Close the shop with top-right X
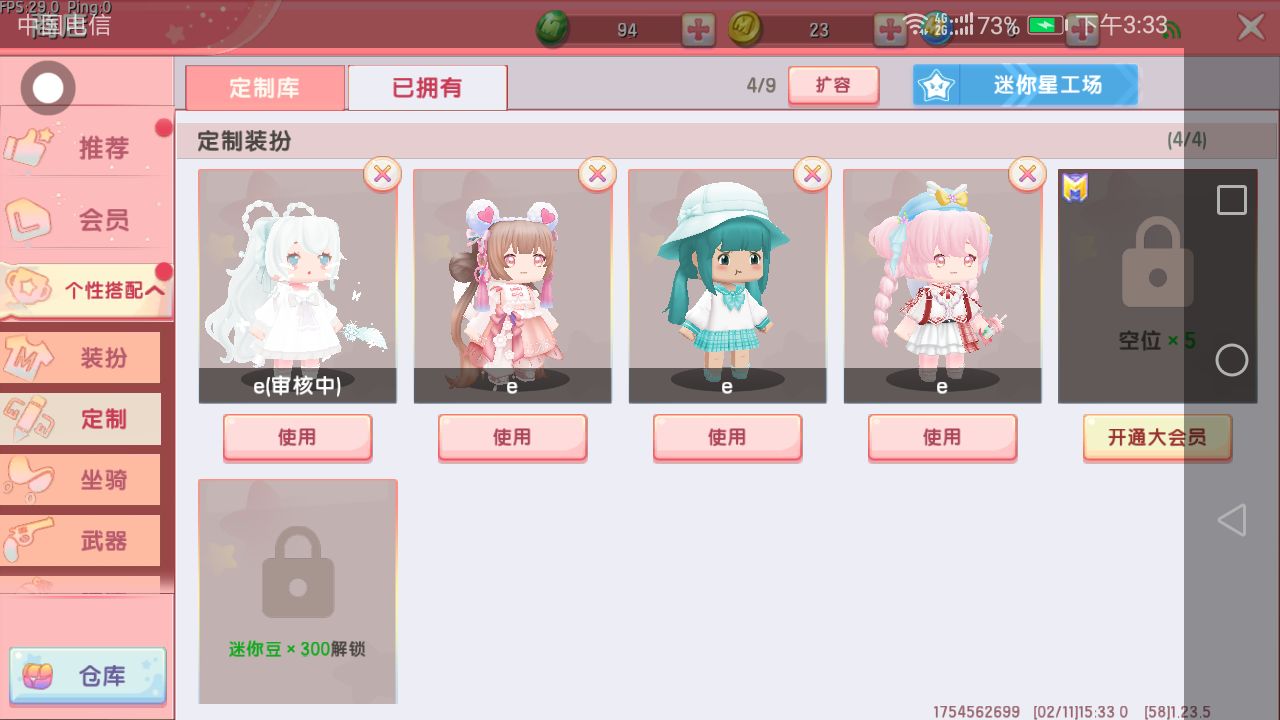1280x720 pixels. point(1251,27)
